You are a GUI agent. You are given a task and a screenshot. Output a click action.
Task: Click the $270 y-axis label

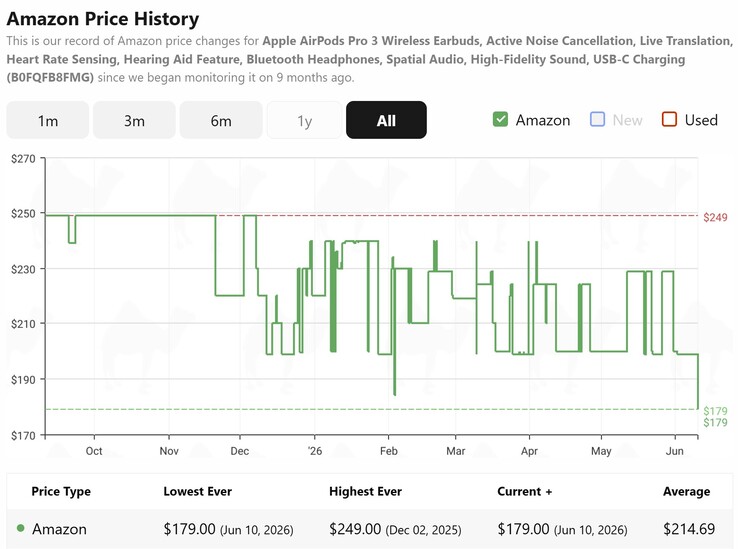pos(23,159)
